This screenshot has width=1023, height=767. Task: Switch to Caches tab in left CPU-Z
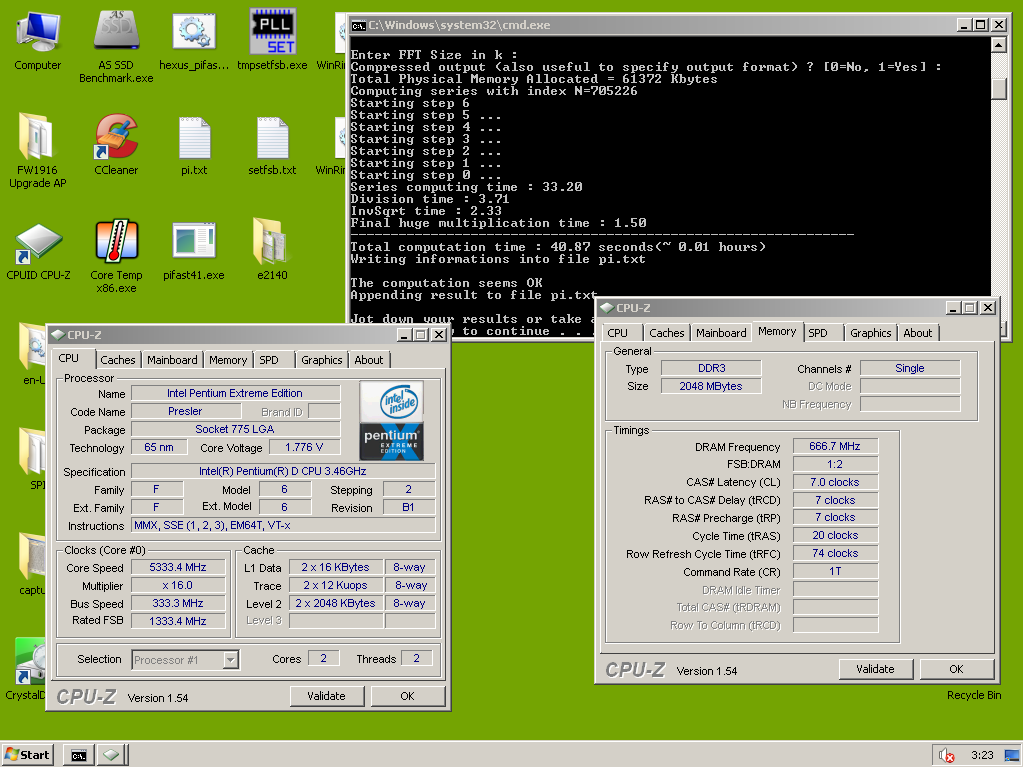[x=117, y=360]
